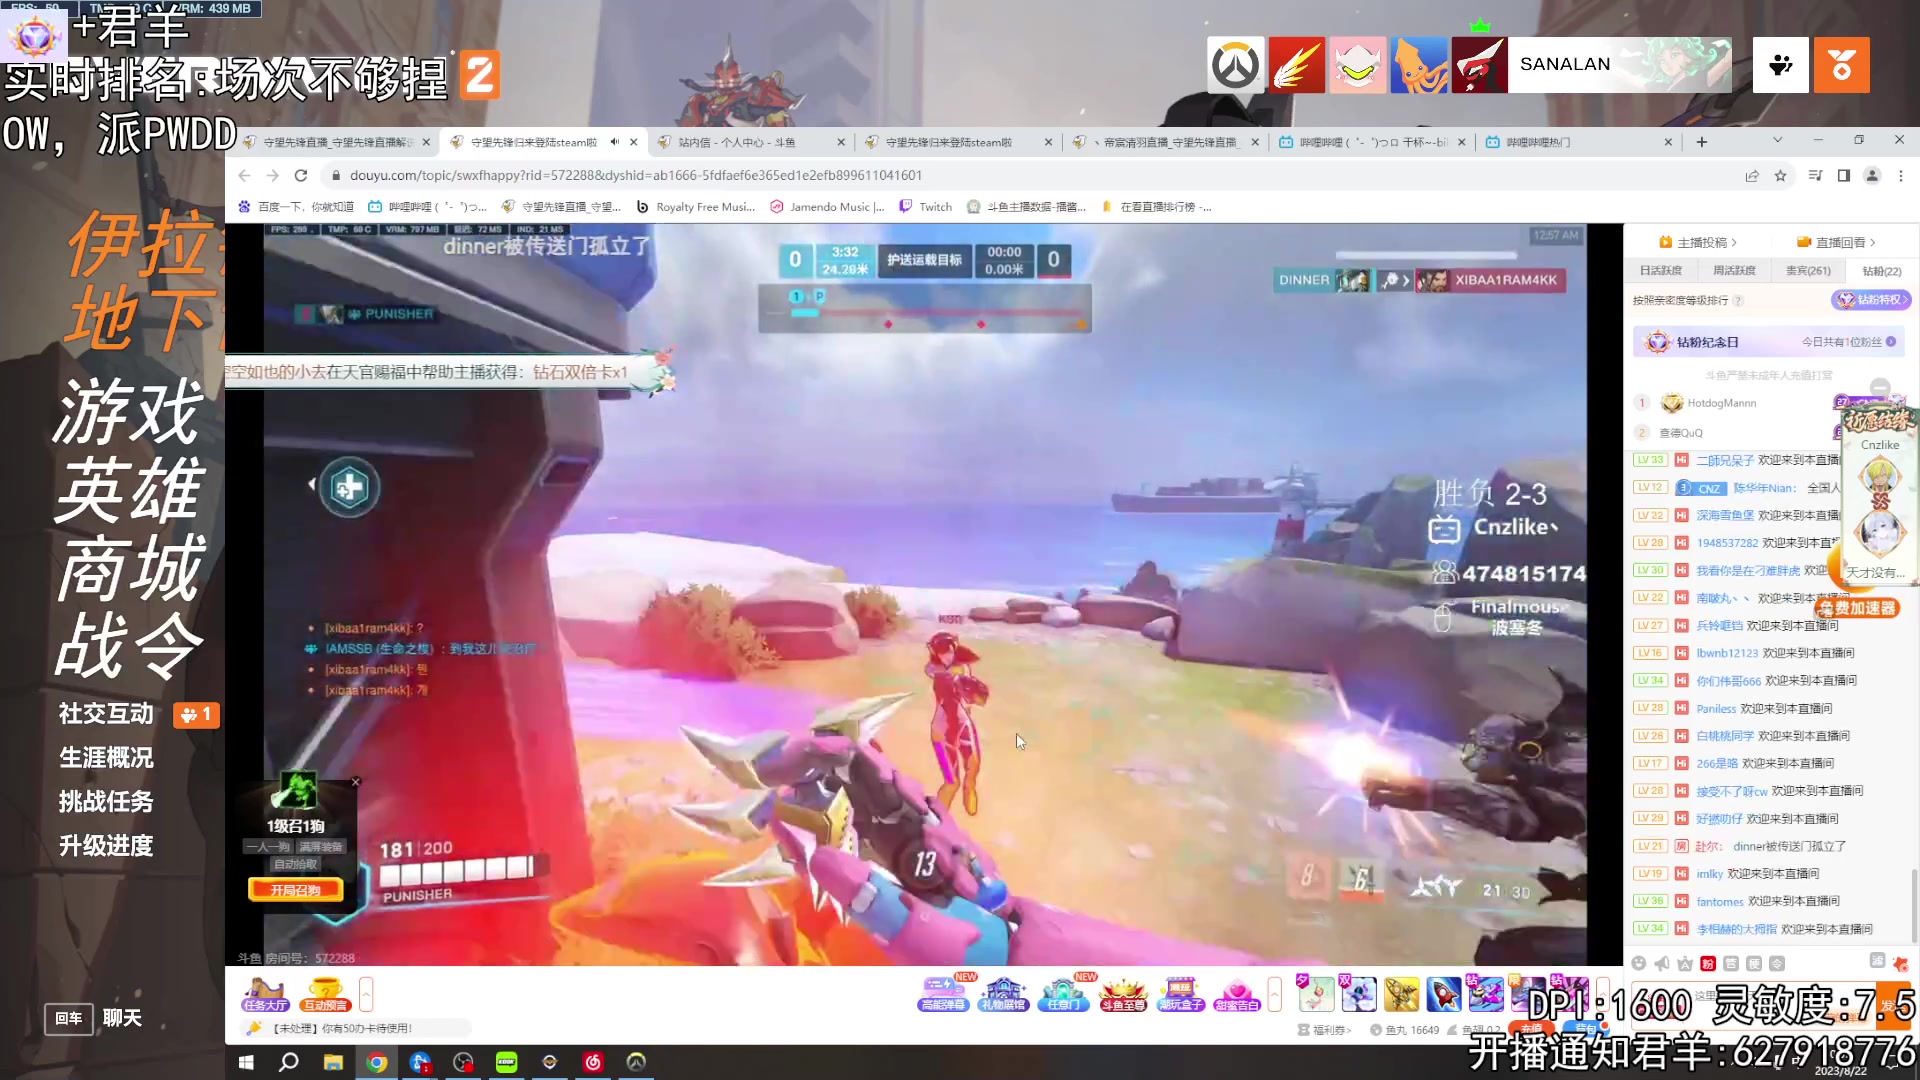This screenshot has width=1920, height=1080.
Task: Click username fantomes in chat
Action: [1719, 902]
